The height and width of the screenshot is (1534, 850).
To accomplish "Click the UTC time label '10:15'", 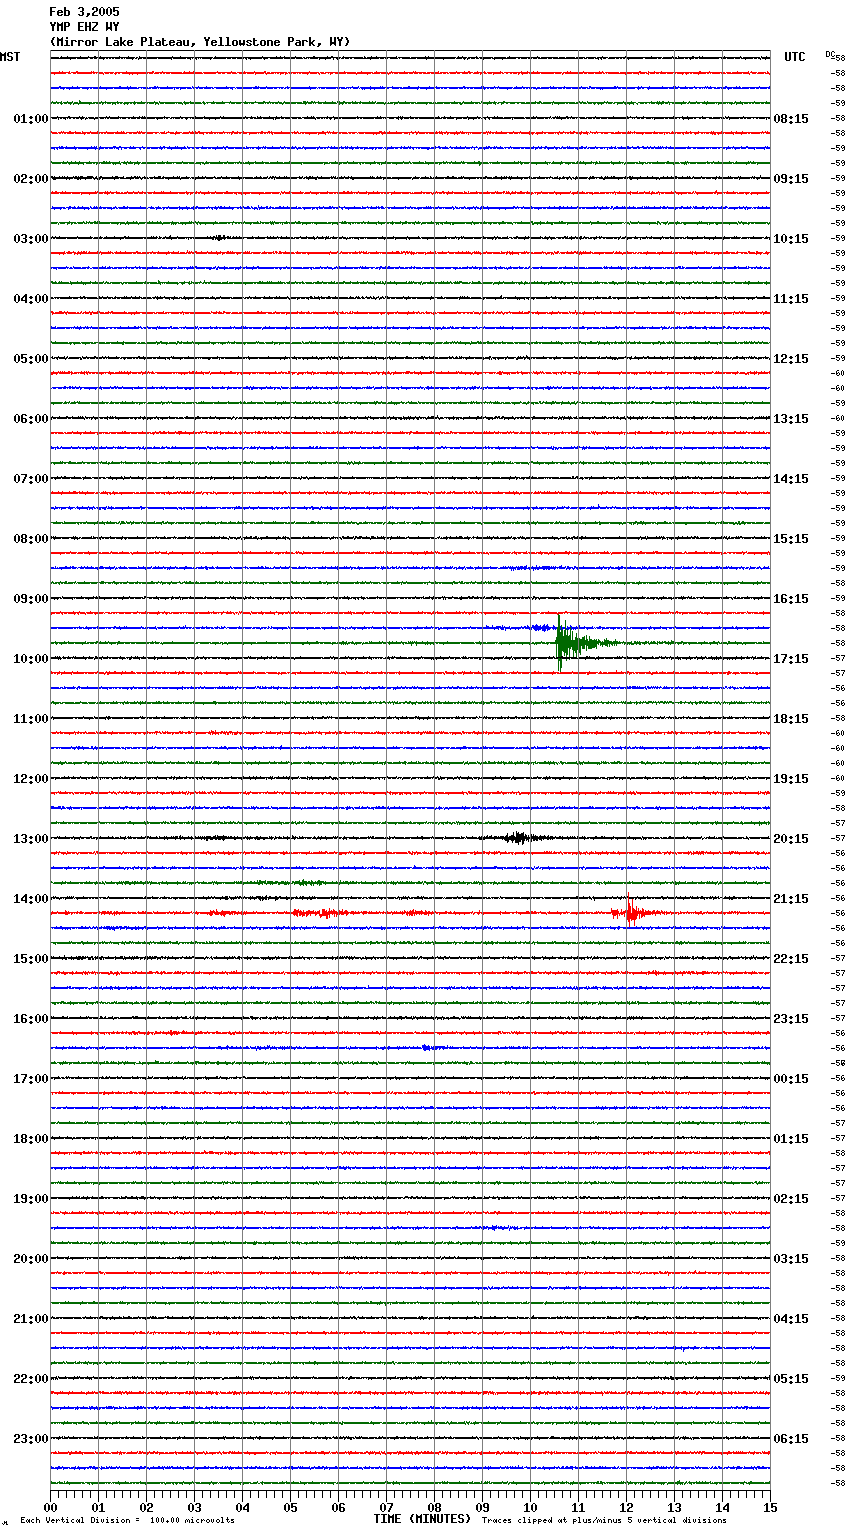I will pyautogui.click(x=791, y=239).
